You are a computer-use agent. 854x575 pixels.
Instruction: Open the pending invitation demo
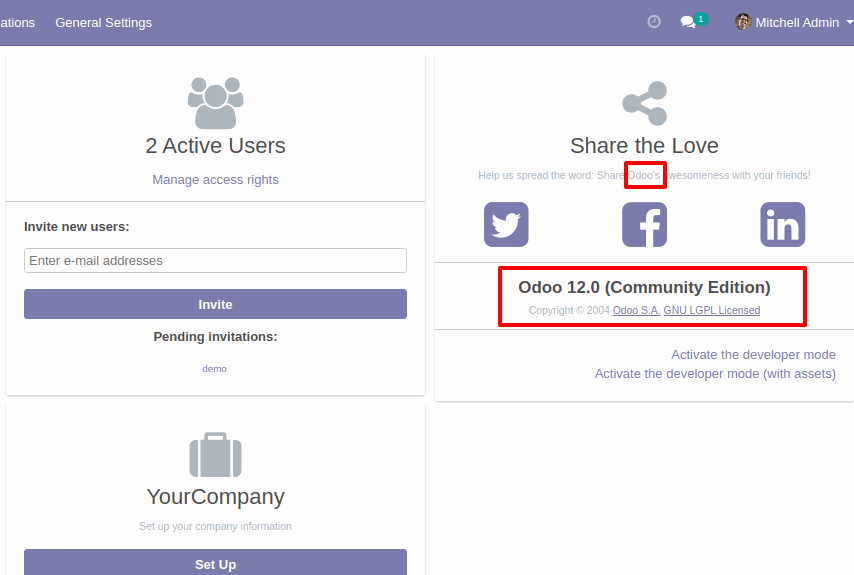(214, 369)
